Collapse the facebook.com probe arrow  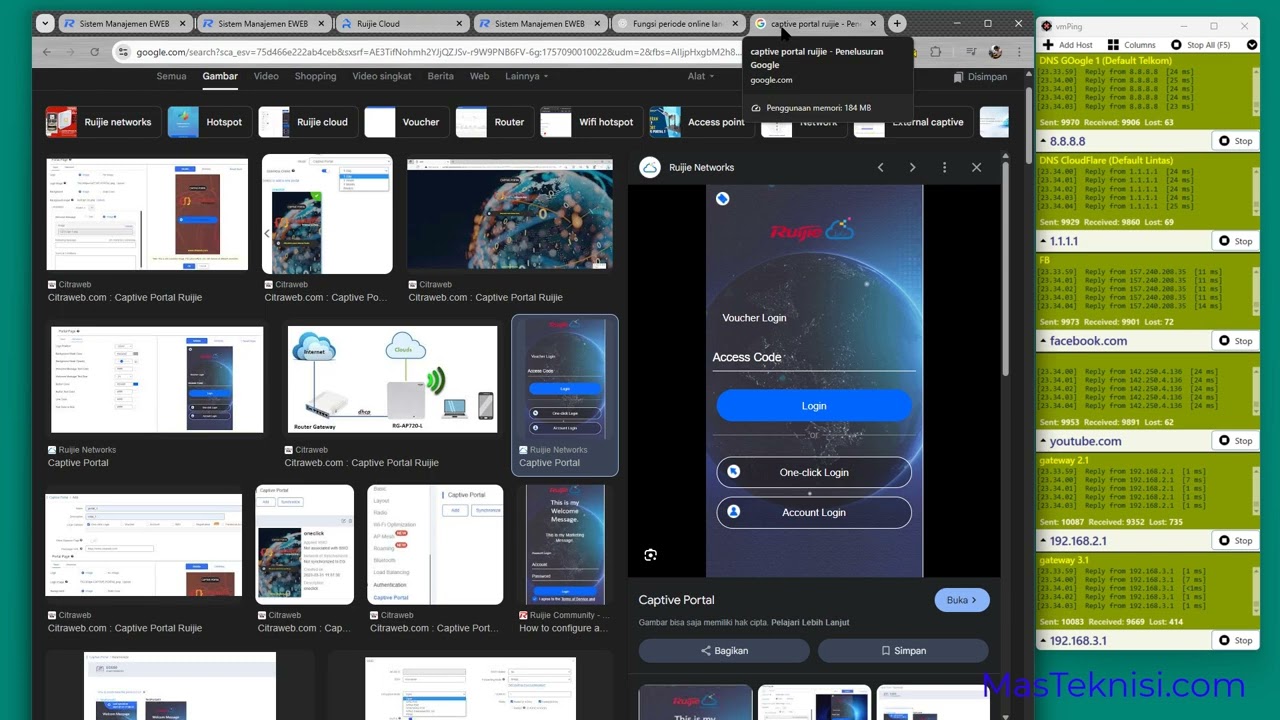coord(1043,341)
